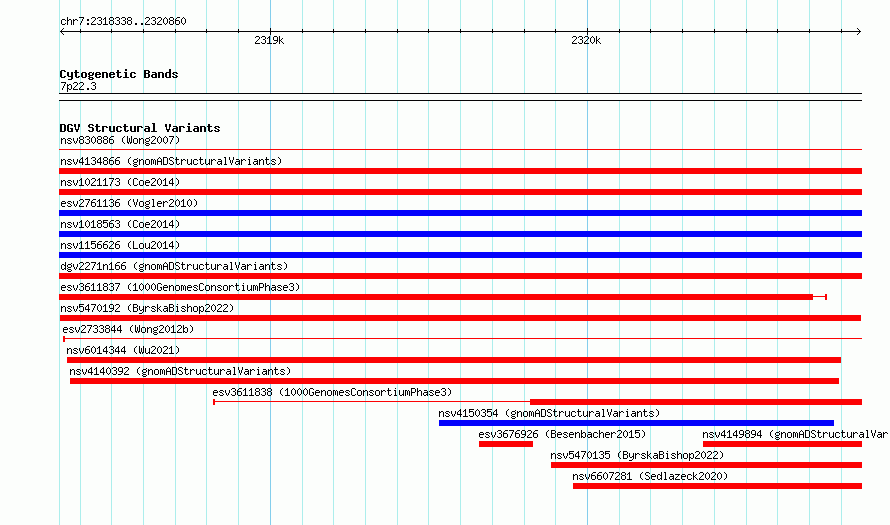
Task: Open the nsv1021173 (Coe2014) variant label
Action: [120, 182]
